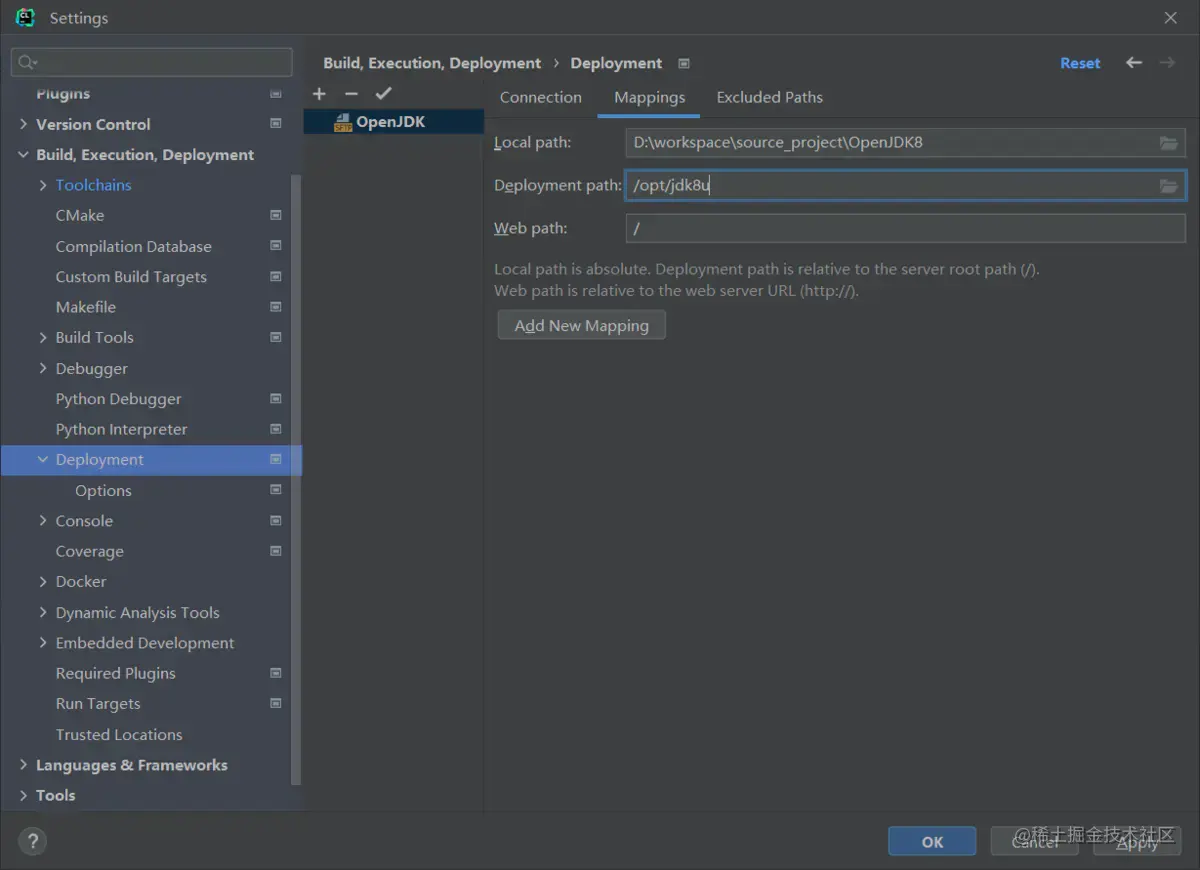This screenshot has width=1200, height=870.
Task: Click the Add New Mapping button
Action: coord(581,326)
